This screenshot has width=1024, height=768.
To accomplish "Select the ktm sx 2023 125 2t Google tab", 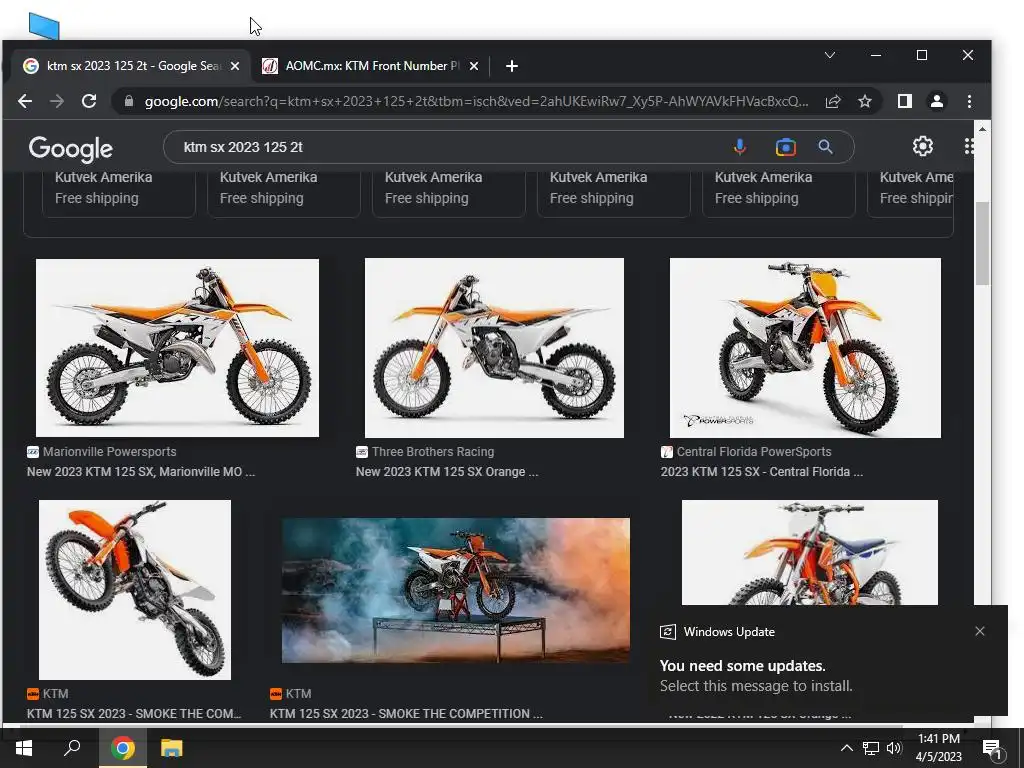I will pos(132,66).
